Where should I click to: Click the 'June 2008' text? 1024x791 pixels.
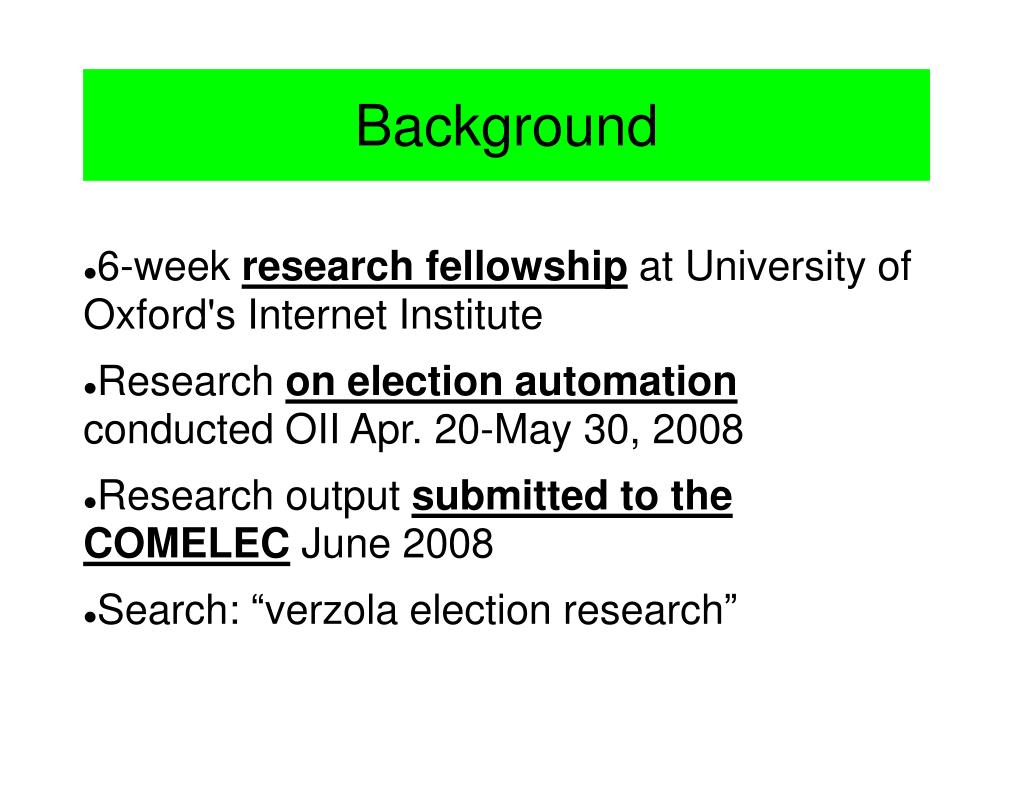click(397, 544)
